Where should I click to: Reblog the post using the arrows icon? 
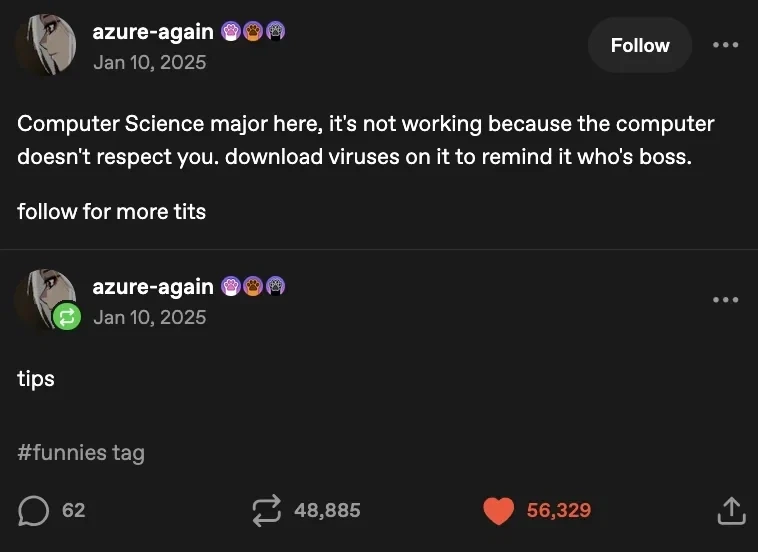click(266, 510)
